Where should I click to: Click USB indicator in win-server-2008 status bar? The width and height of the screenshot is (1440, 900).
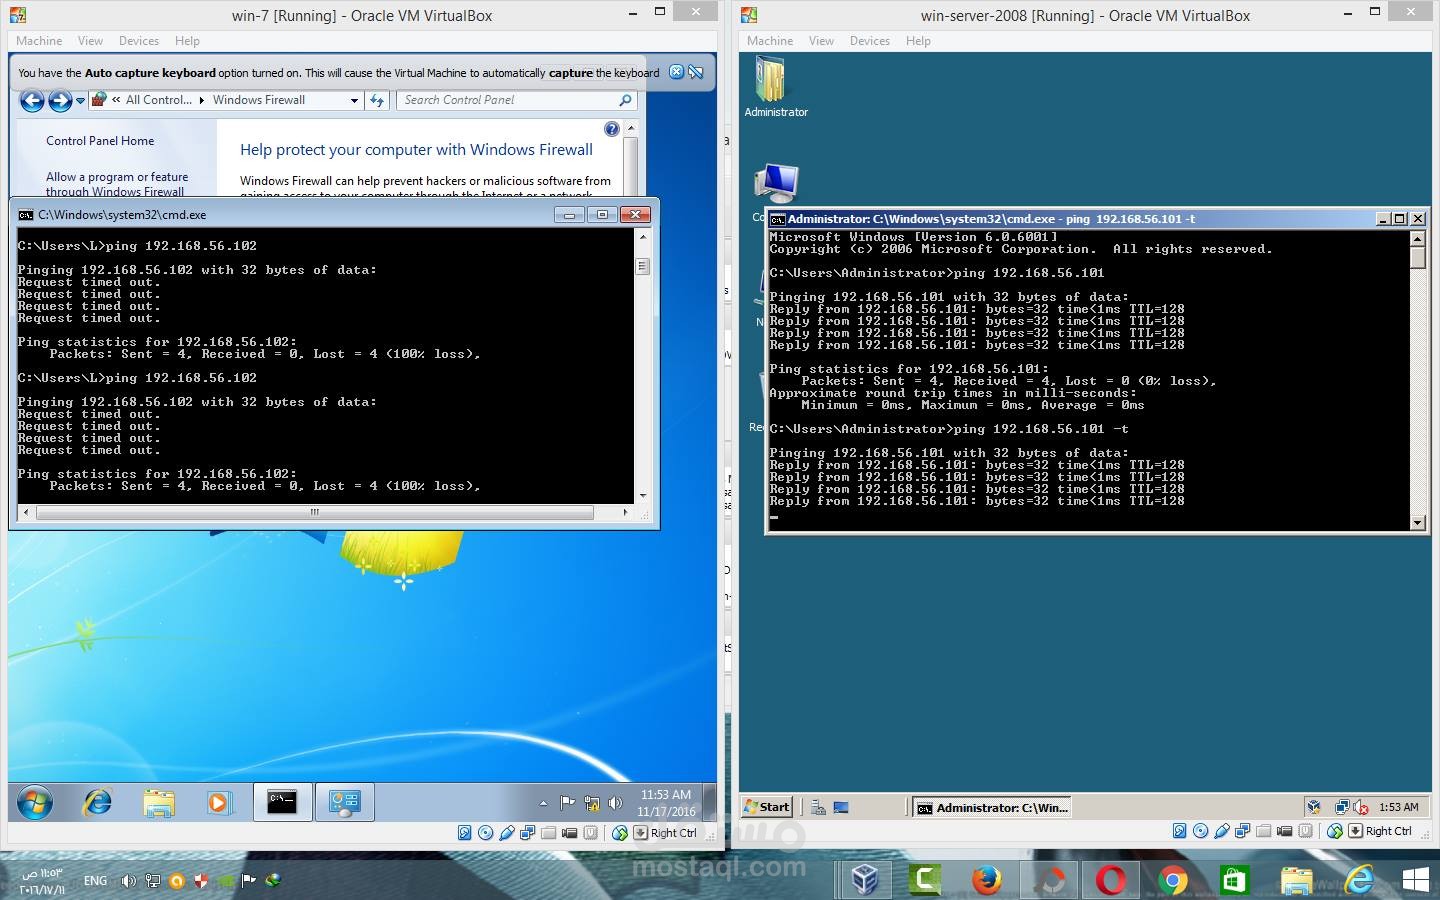[x=1222, y=831]
